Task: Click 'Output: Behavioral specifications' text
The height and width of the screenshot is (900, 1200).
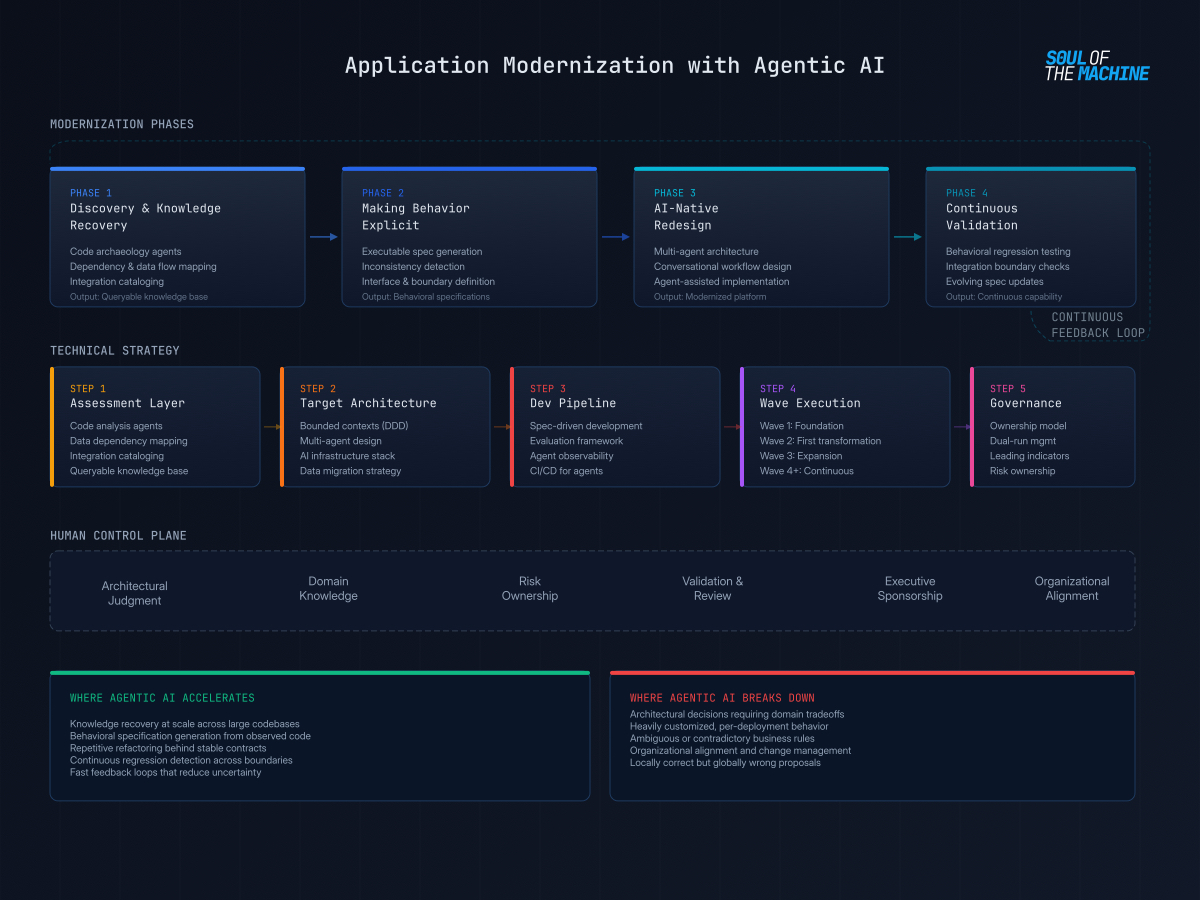Action: (426, 297)
